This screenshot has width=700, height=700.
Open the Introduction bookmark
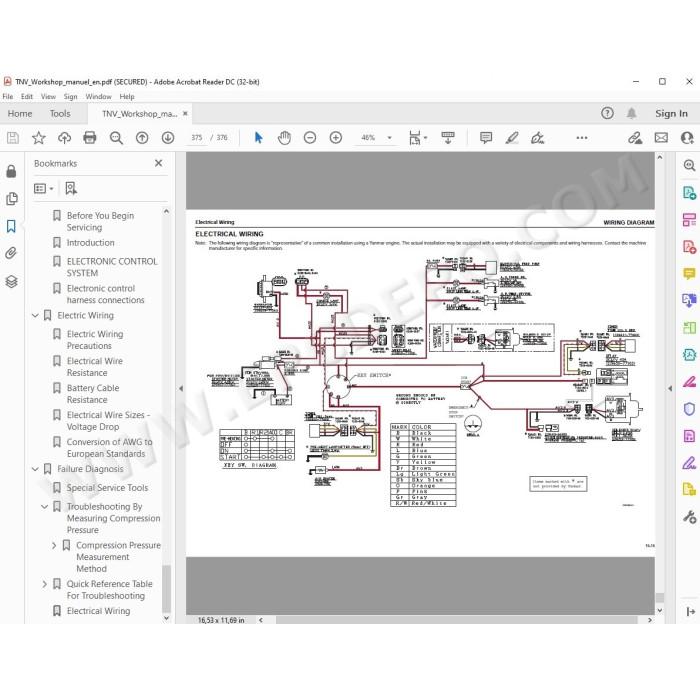(x=91, y=243)
